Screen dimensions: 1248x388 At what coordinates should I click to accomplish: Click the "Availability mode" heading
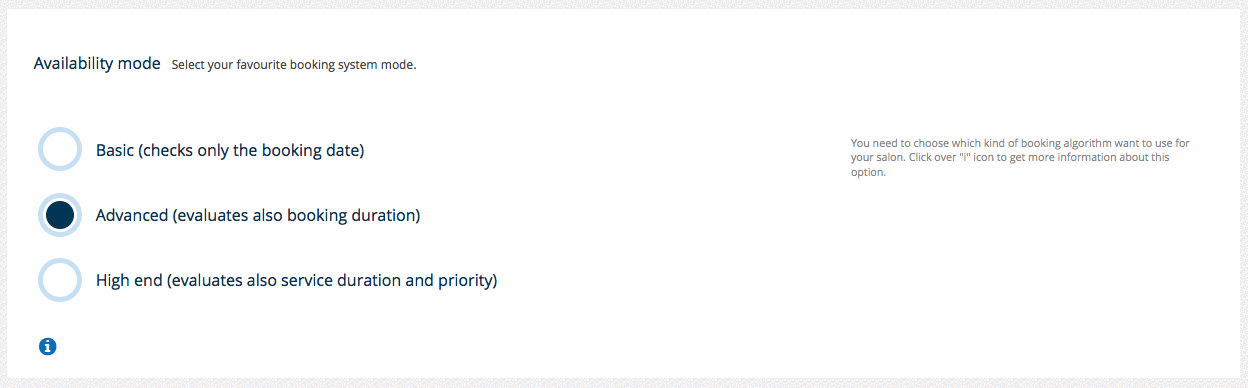tap(97, 63)
